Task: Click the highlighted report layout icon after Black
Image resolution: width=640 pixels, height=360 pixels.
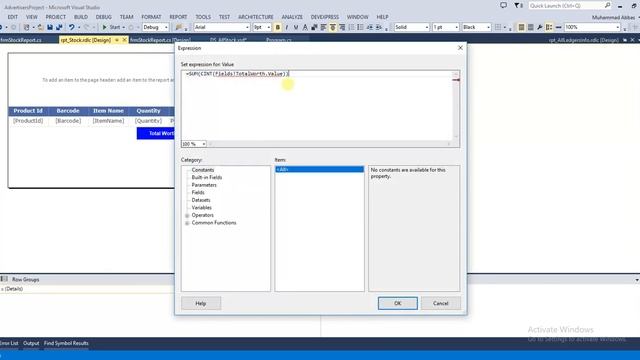Action: (521, 27)
